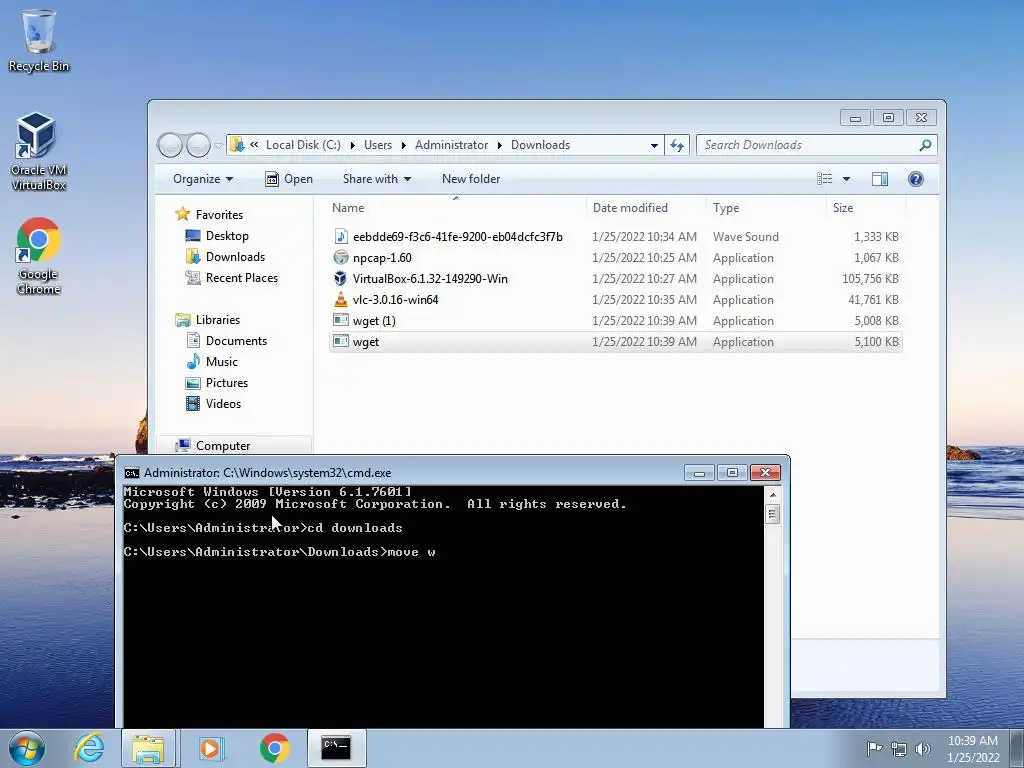Open Google Chrome desktop shortcut
The width and height of the screenshot is (1024, 768).
coord(38,255)
